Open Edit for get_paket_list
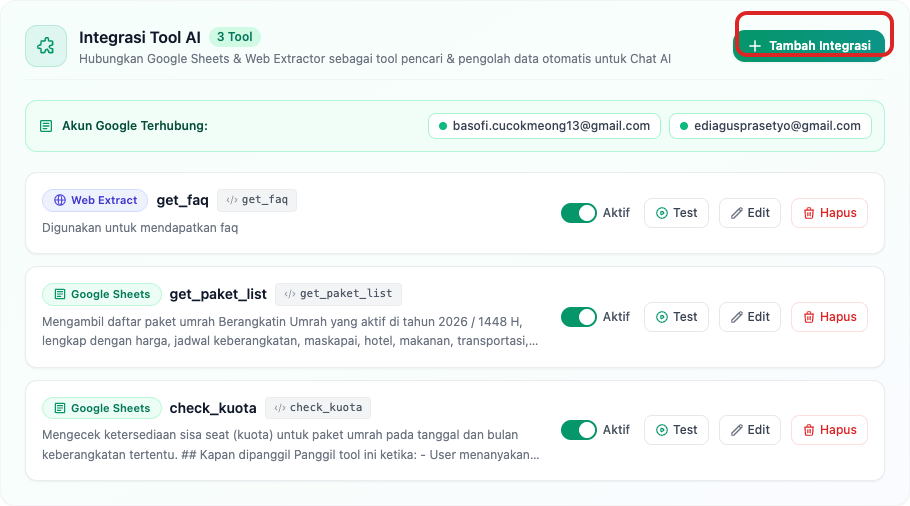Screen dimensions: 910x506 [x=750, y=317]
